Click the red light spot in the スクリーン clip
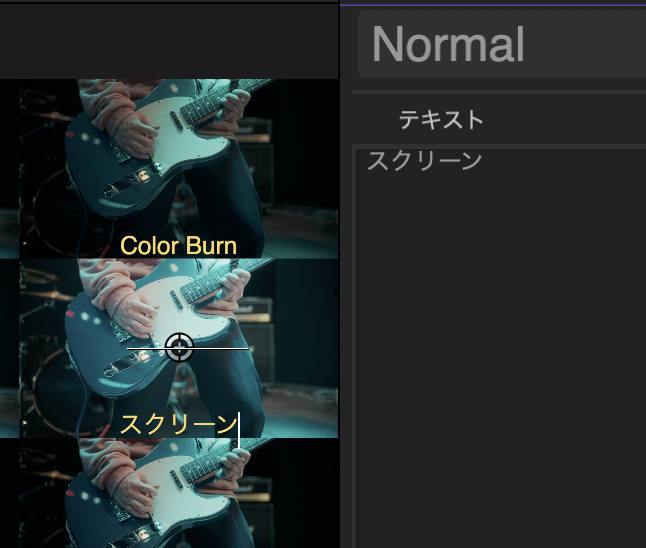 [x=70, y=314]
